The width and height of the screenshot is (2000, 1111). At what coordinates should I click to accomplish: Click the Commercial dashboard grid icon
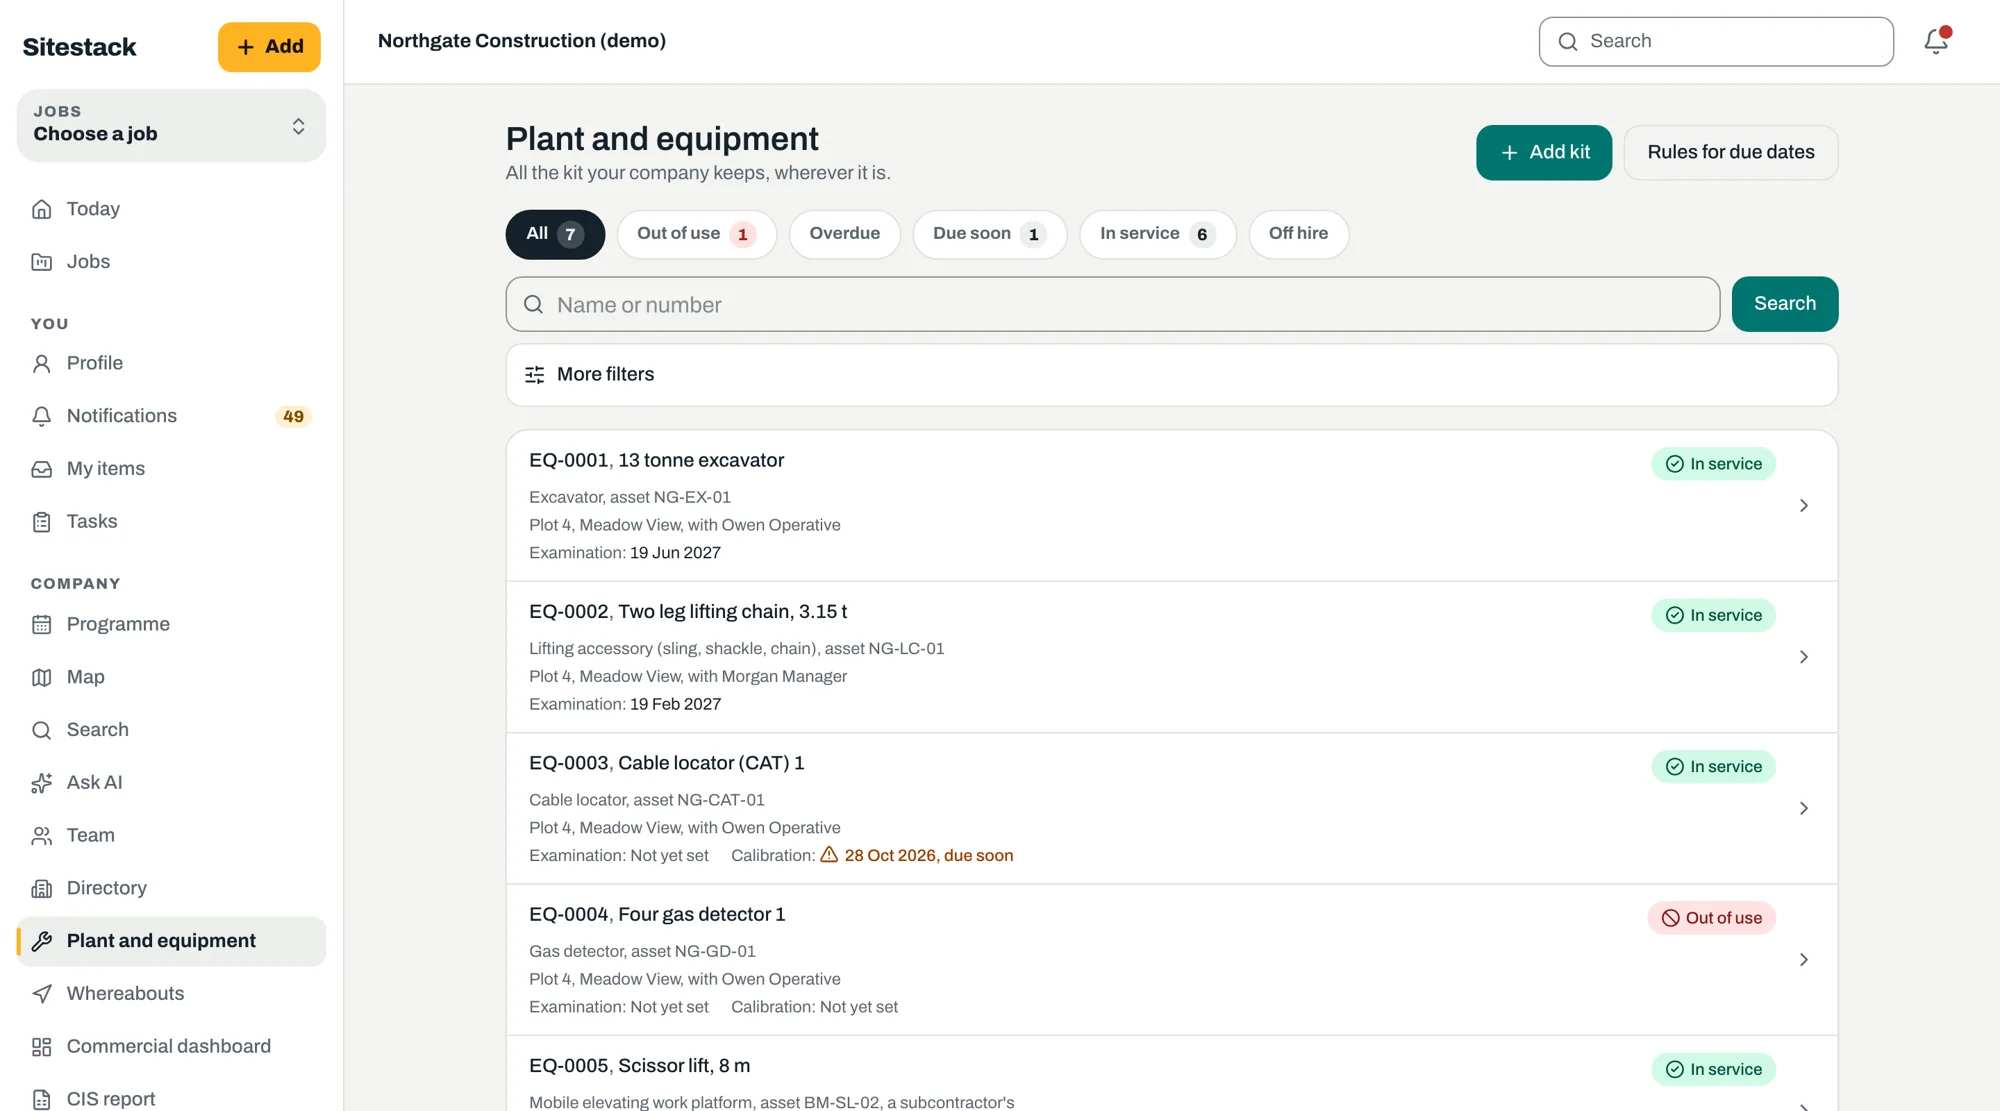pos(41,1047)
